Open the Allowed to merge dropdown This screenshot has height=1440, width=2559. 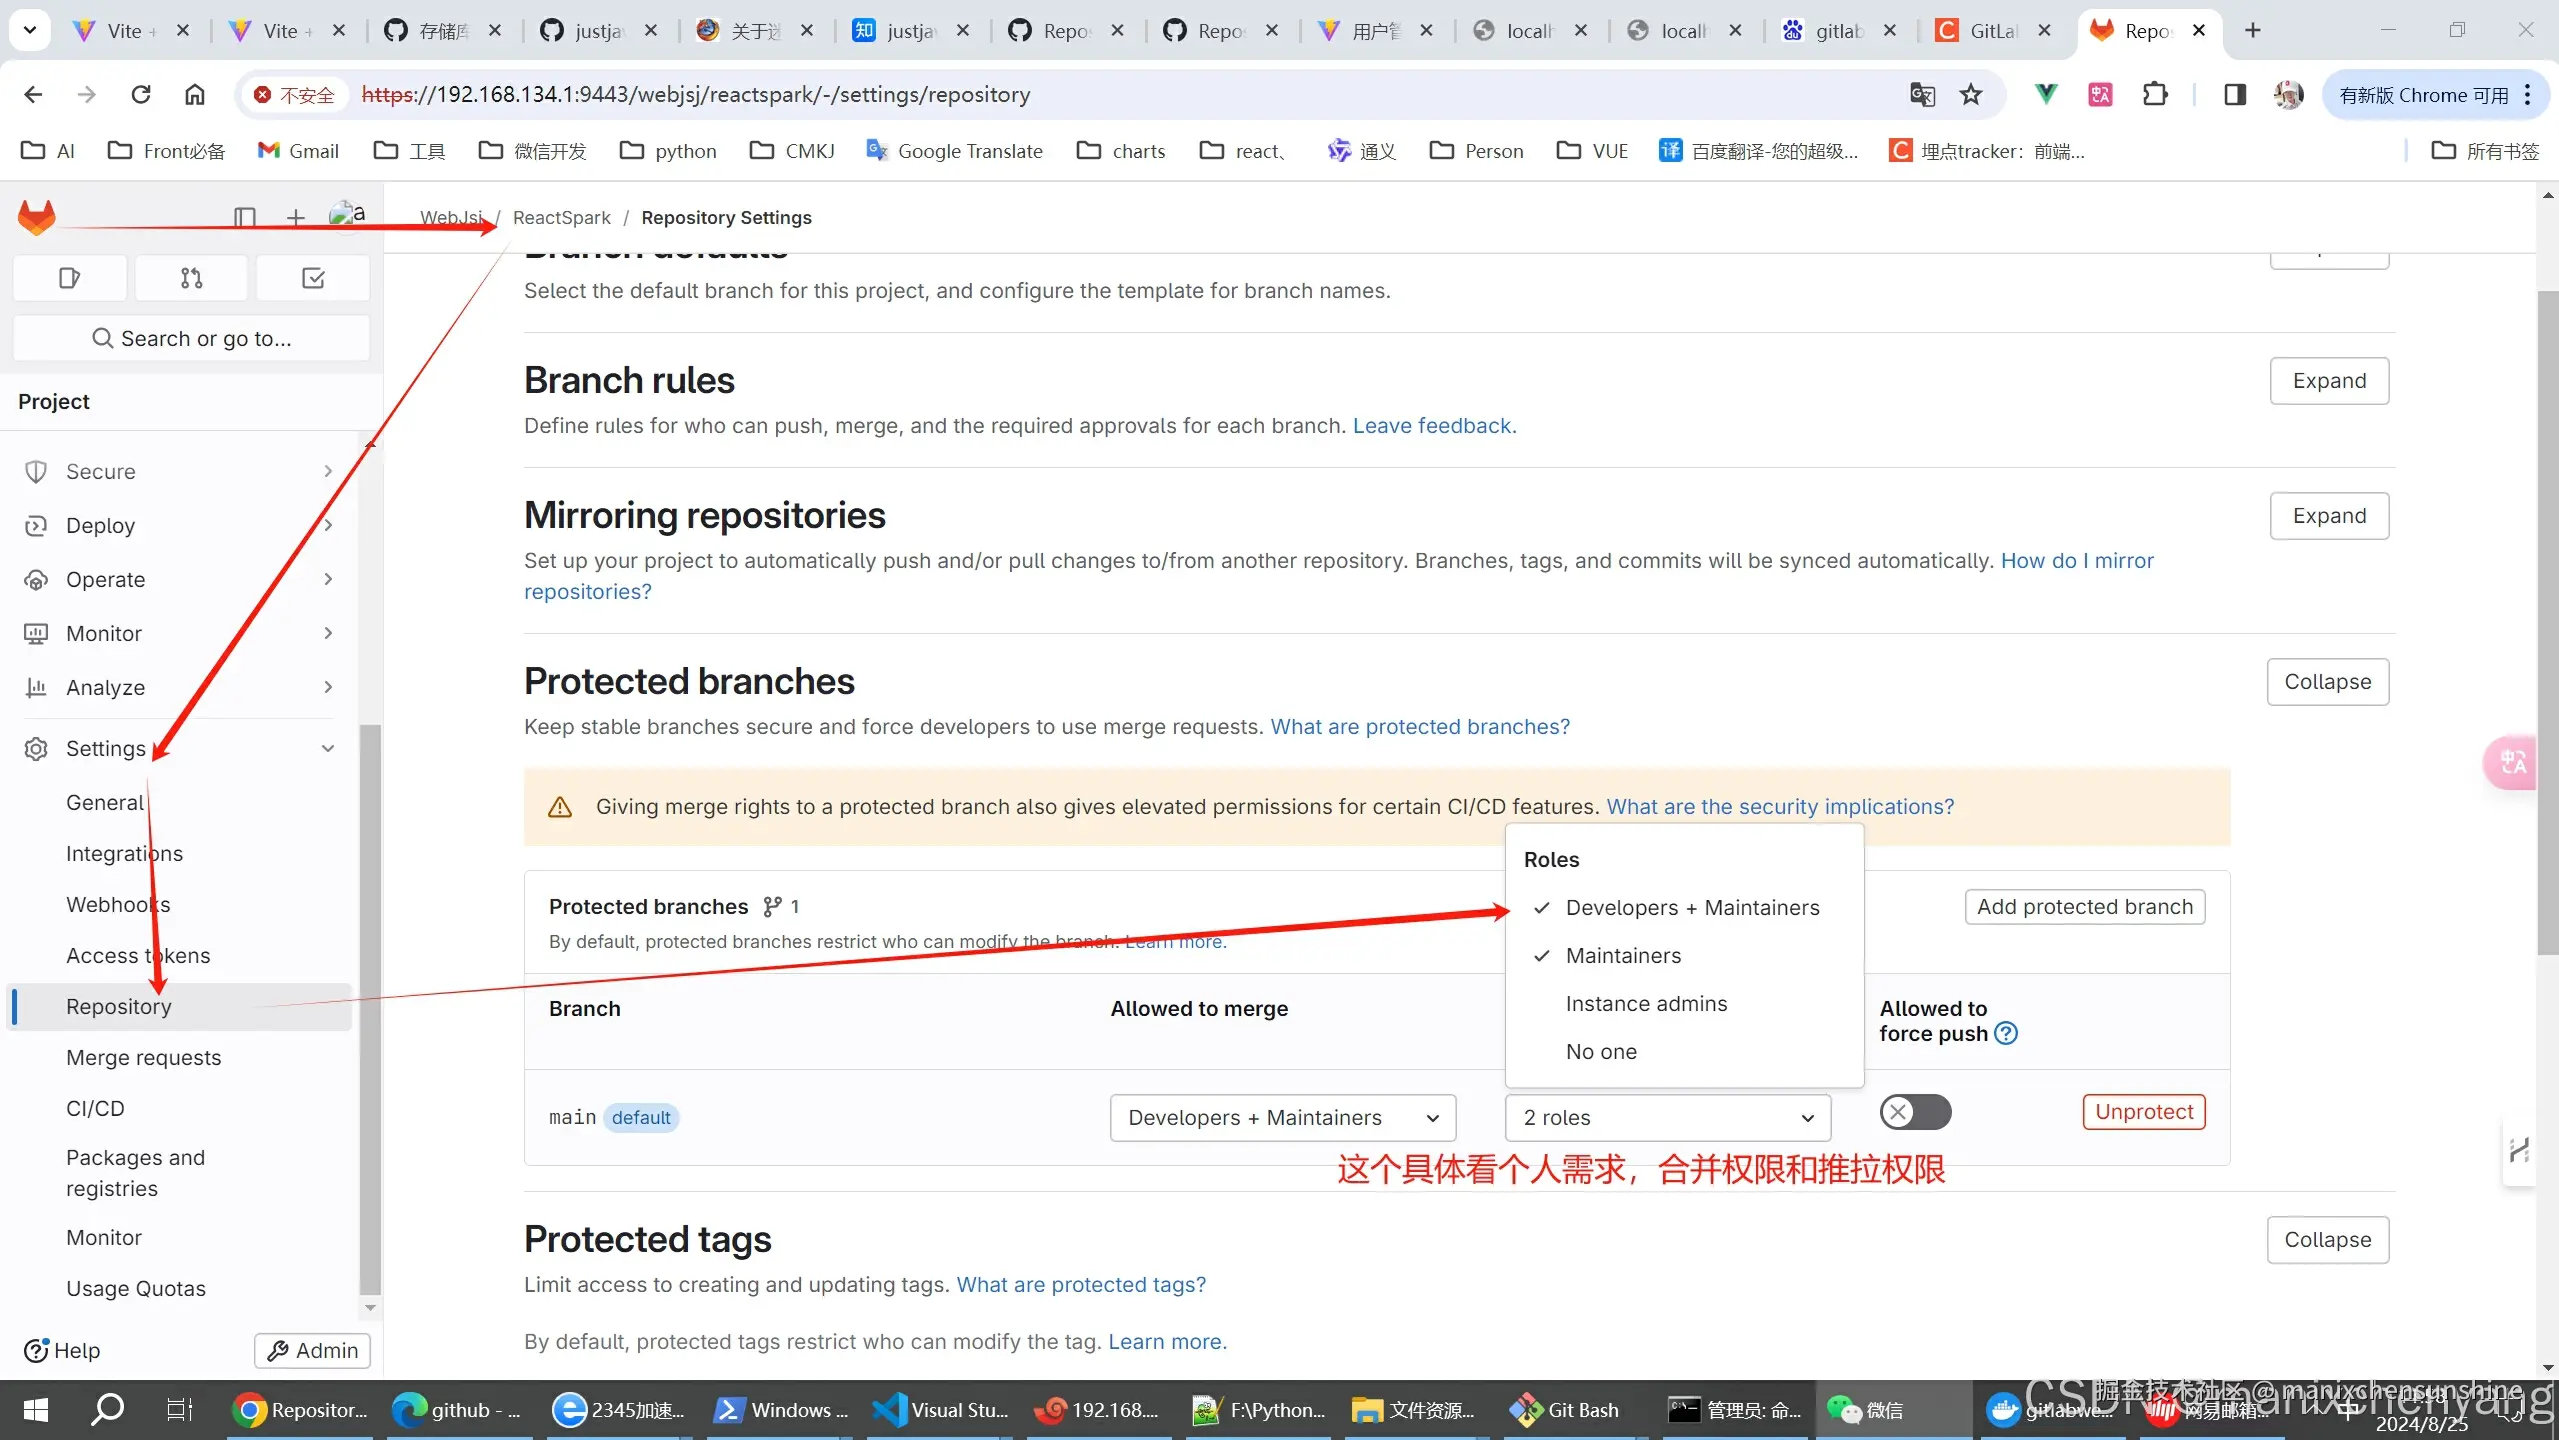point(1282,1117)
